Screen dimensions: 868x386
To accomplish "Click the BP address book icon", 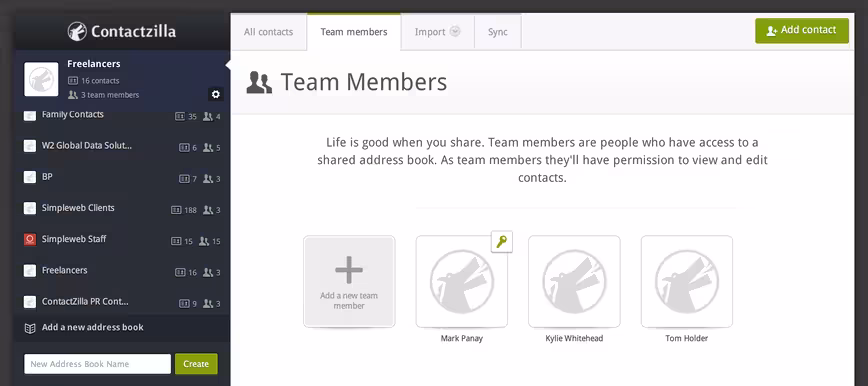I will 30,177.
